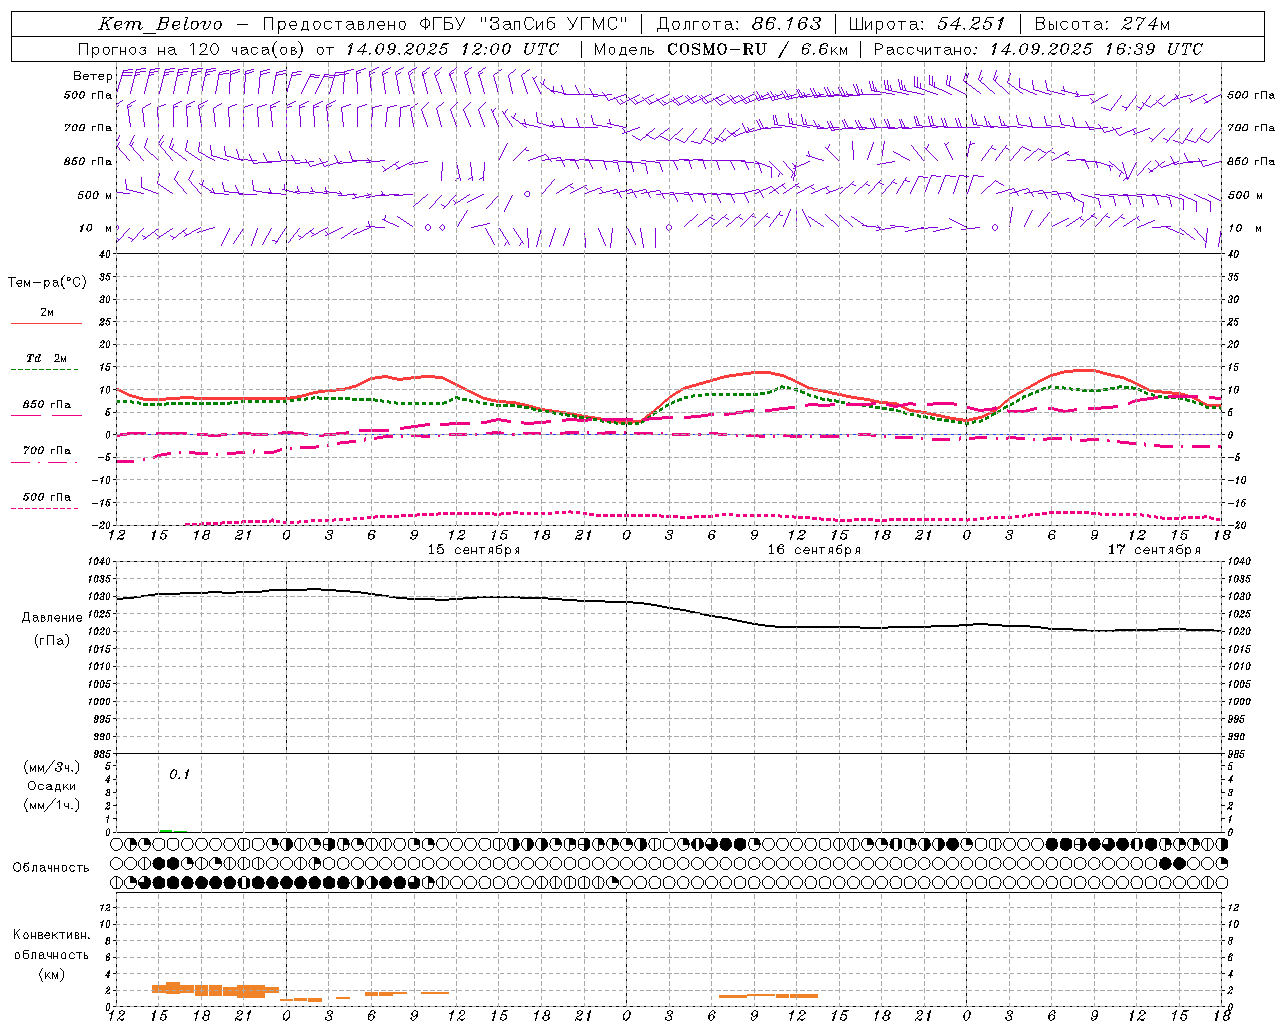Screen dimensions: 1280x1024
Task: Click the (мм/1ч.) precipitation unit label
Action: pyautogui.click(x=52, y=805)
